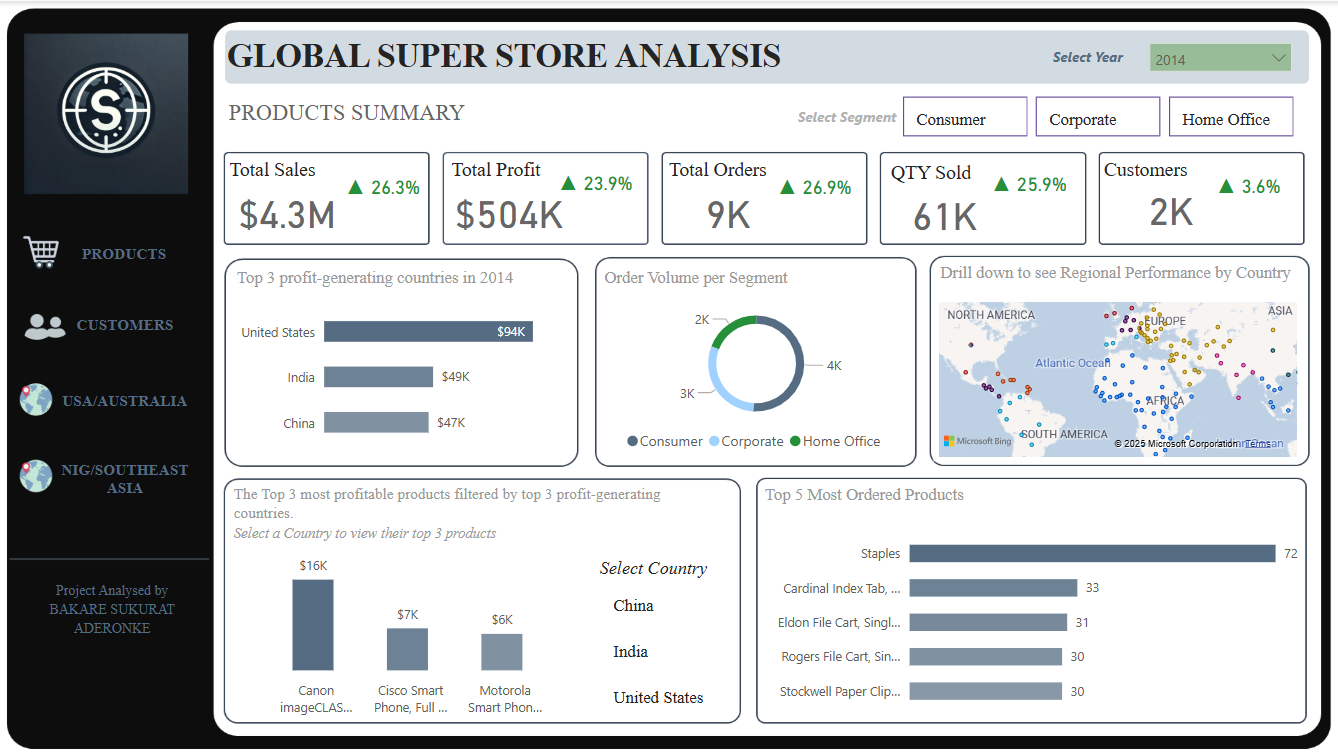This screenshot has width=1338, height=754.
Task: Open NIG/SOUTHEAST ASIA page
Action: tap(124, 479)
